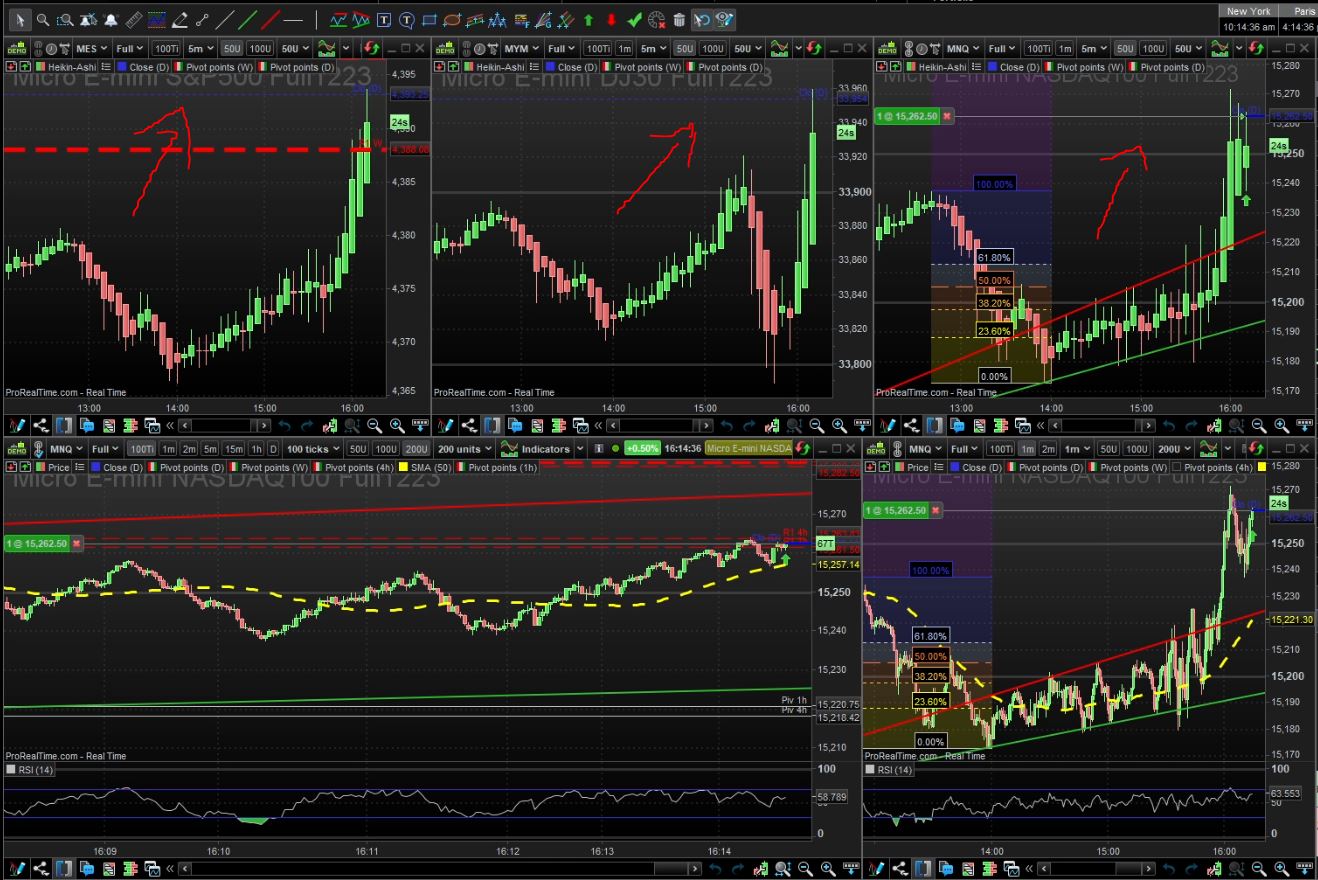Click the red down arrow tool
Screen dimensions: 1318x880
tap(611, 19)
